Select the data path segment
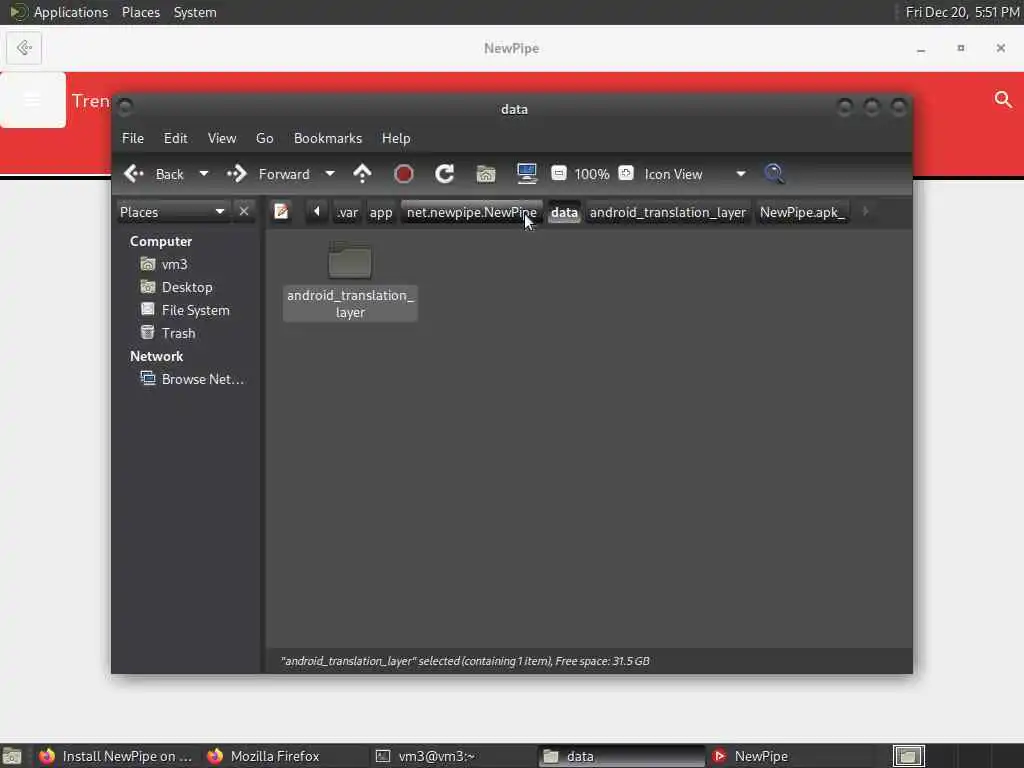Screen dimensions: 1024x768 564,212
